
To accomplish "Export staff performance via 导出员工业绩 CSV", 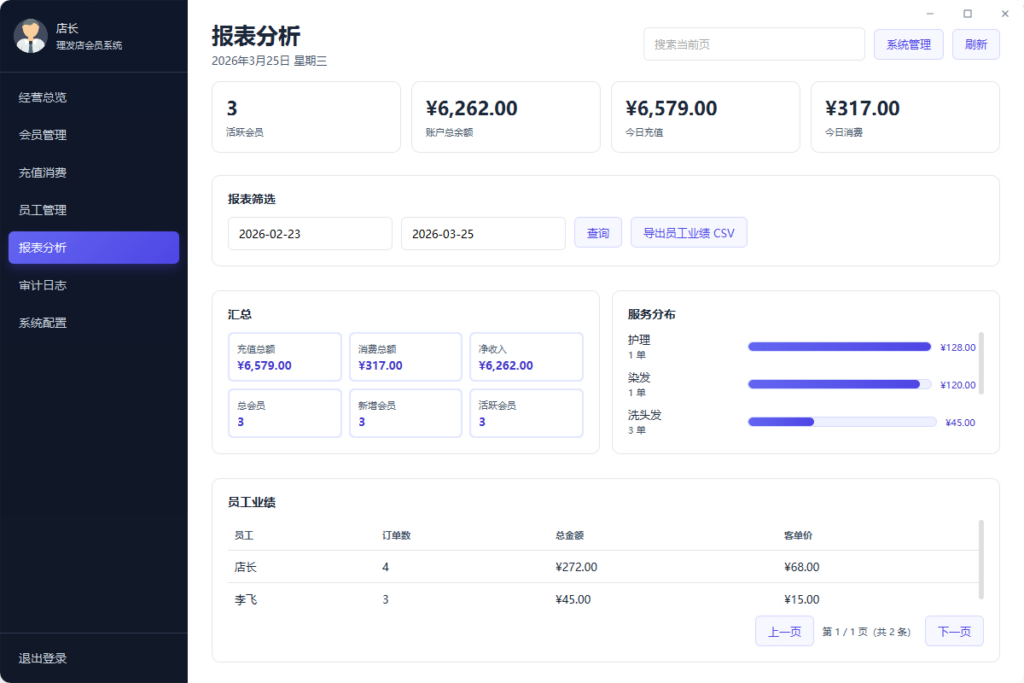I will (689, 232).
